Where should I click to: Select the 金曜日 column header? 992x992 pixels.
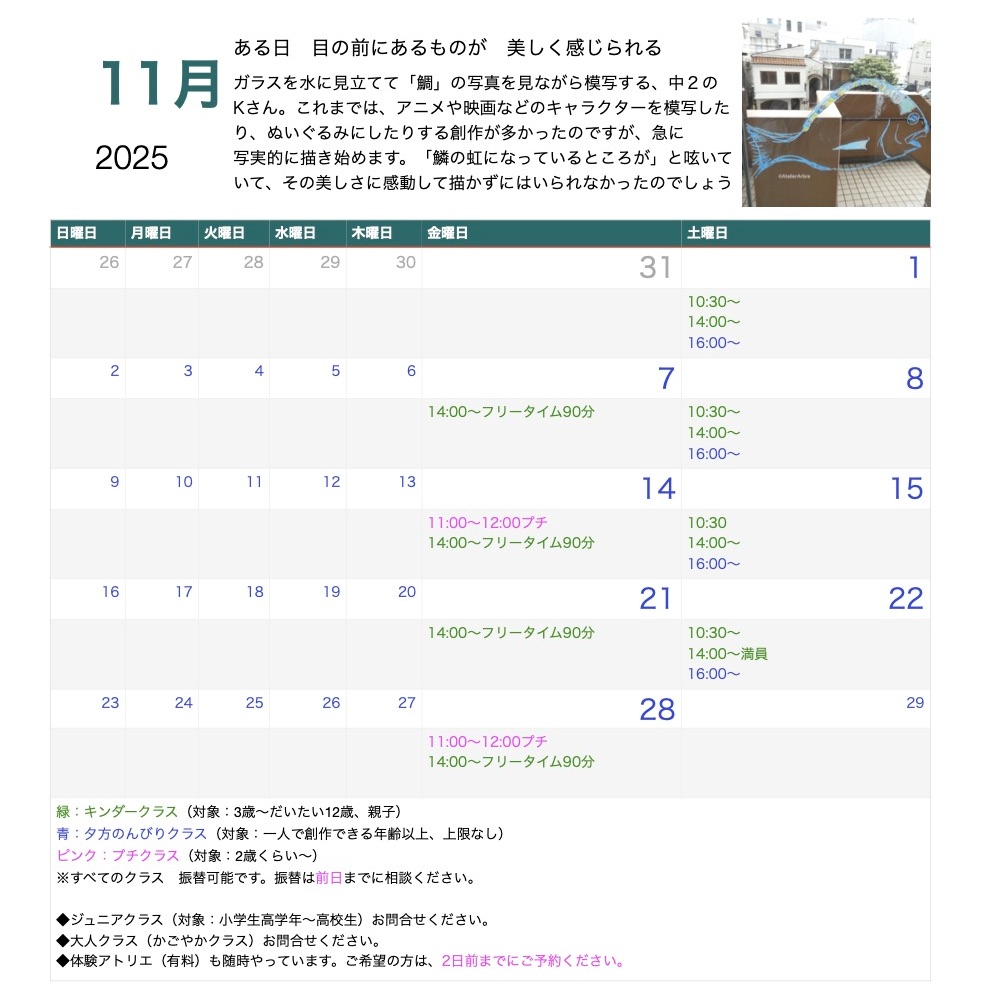(447, 233)
